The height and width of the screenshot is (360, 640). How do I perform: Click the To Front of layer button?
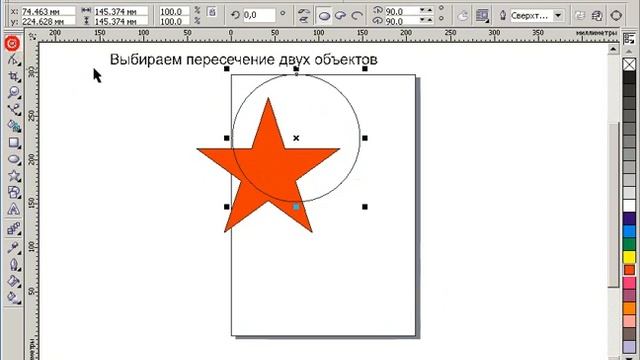pos(580,16)
